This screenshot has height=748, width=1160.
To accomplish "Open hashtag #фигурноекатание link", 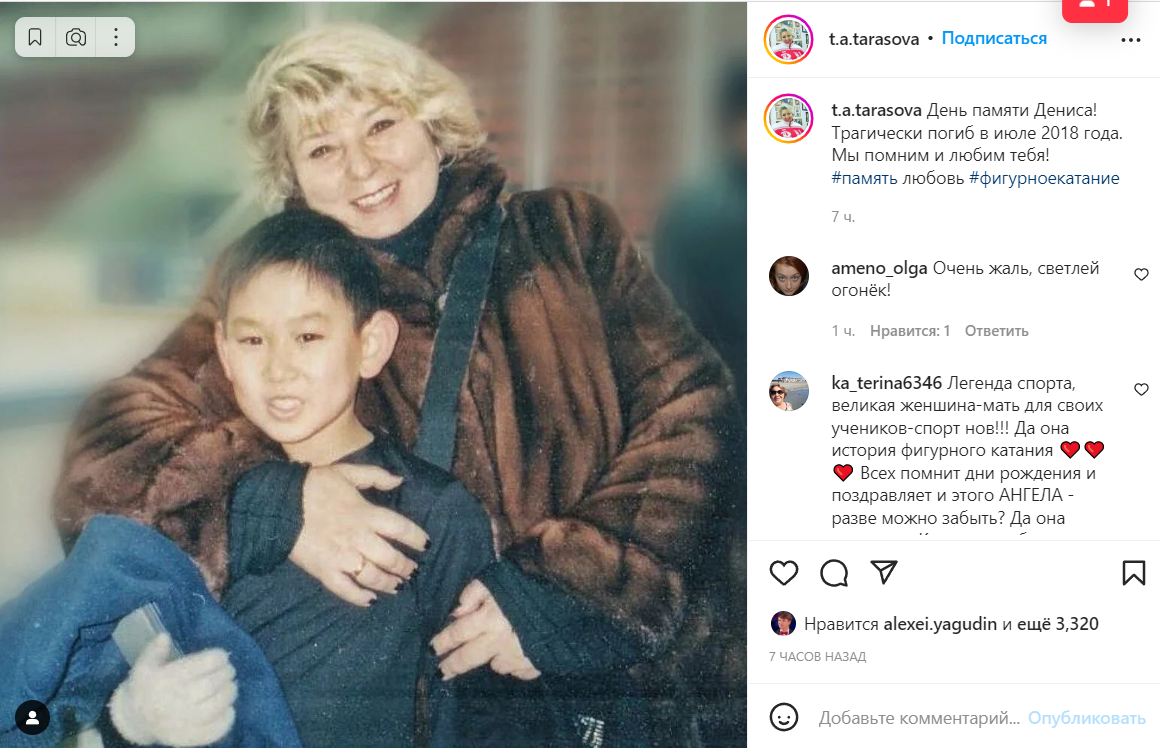I will [1044, 178].
